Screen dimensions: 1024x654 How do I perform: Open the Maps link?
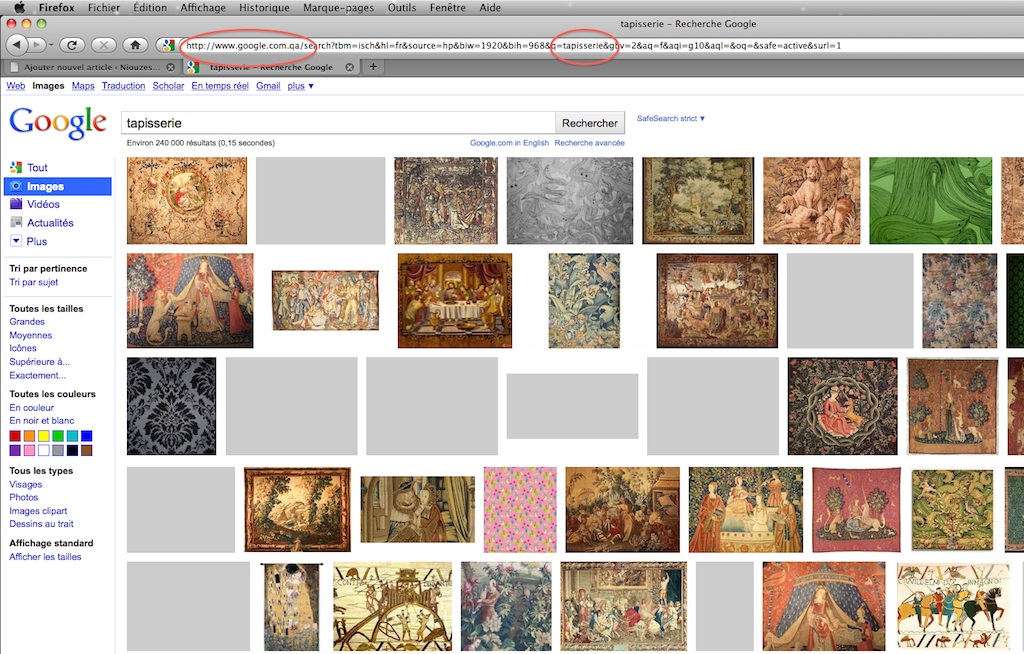pyautogui.click(x=83, y=86)
